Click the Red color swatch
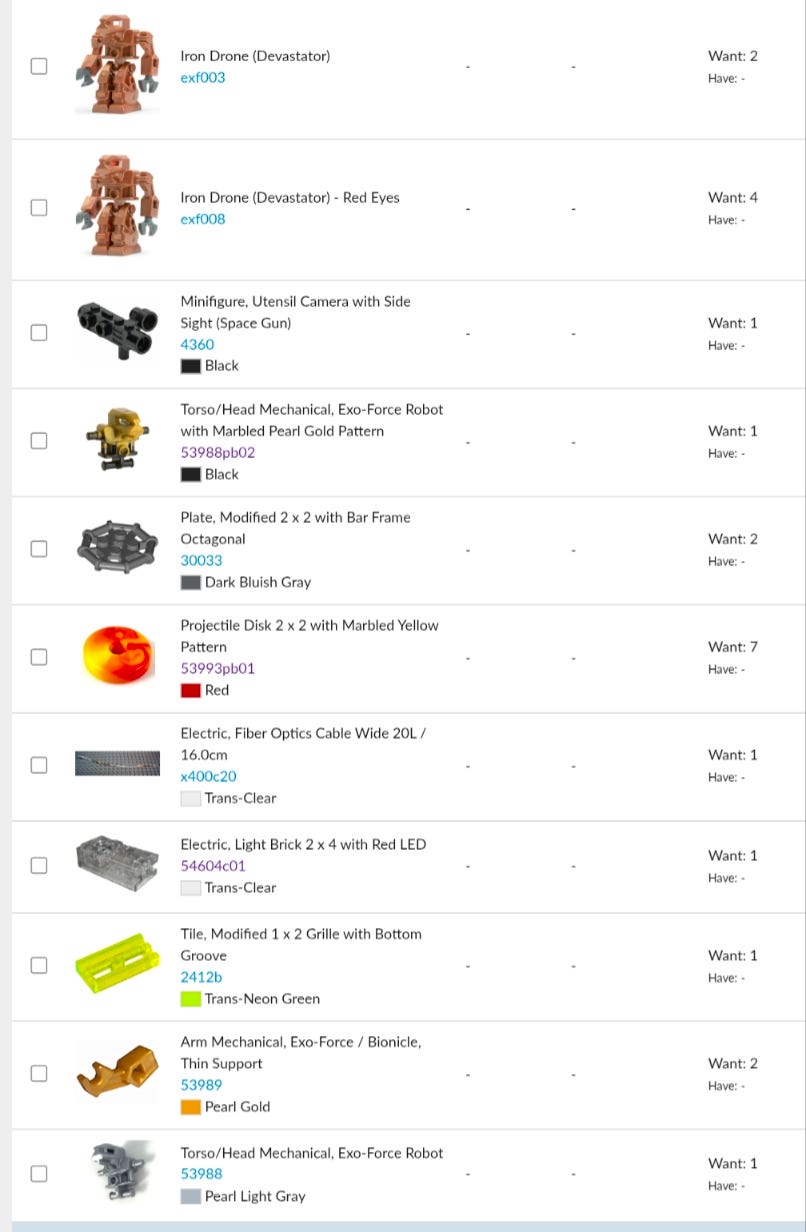This screenshot has height=1232, width=806. coord(190,690)
